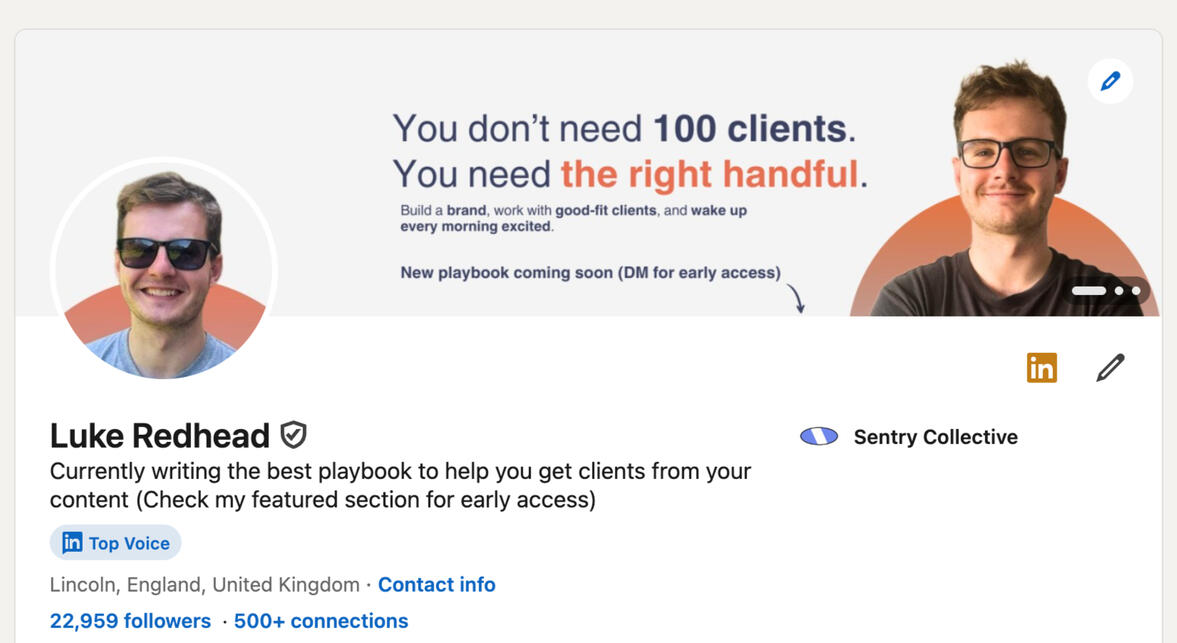Switch to the second banner slide dot
Viewport: 1177px width, 643px height.
[1120, 291]
